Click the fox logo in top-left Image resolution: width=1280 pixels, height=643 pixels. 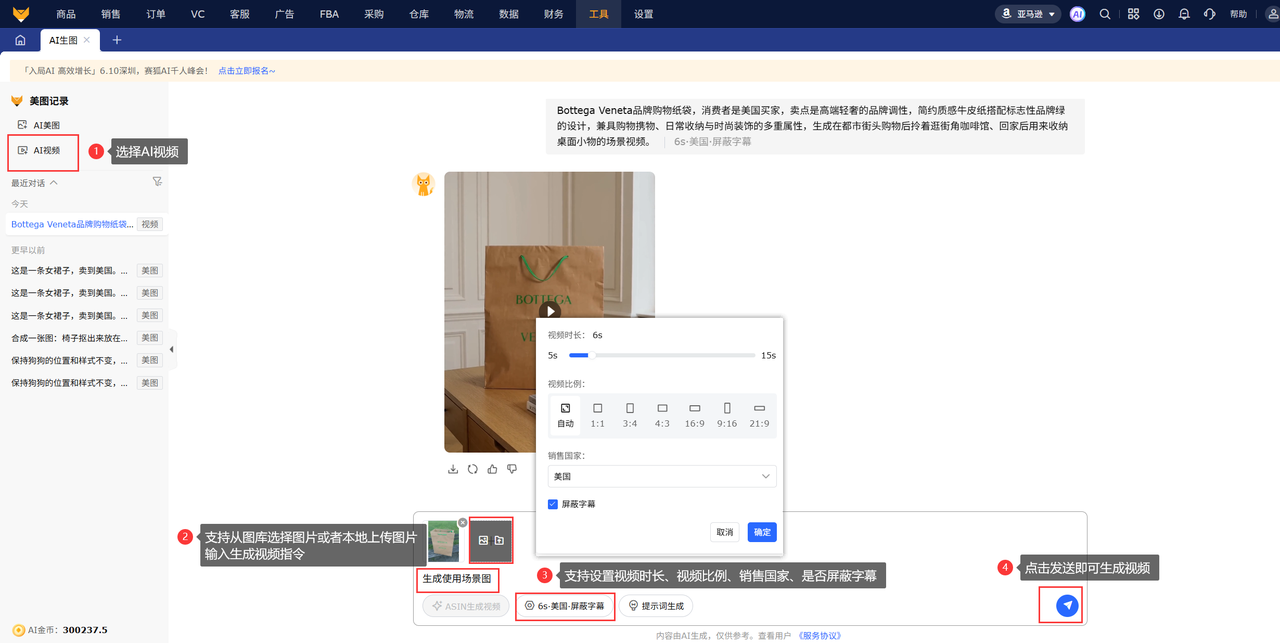coord(21,14)
